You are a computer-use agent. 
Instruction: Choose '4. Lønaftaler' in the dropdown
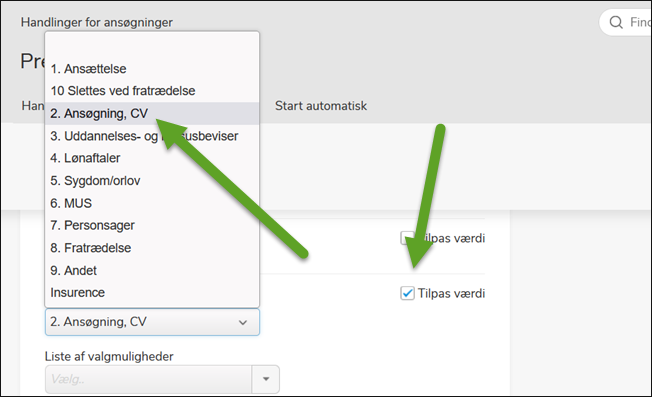(x=152, y=158)
